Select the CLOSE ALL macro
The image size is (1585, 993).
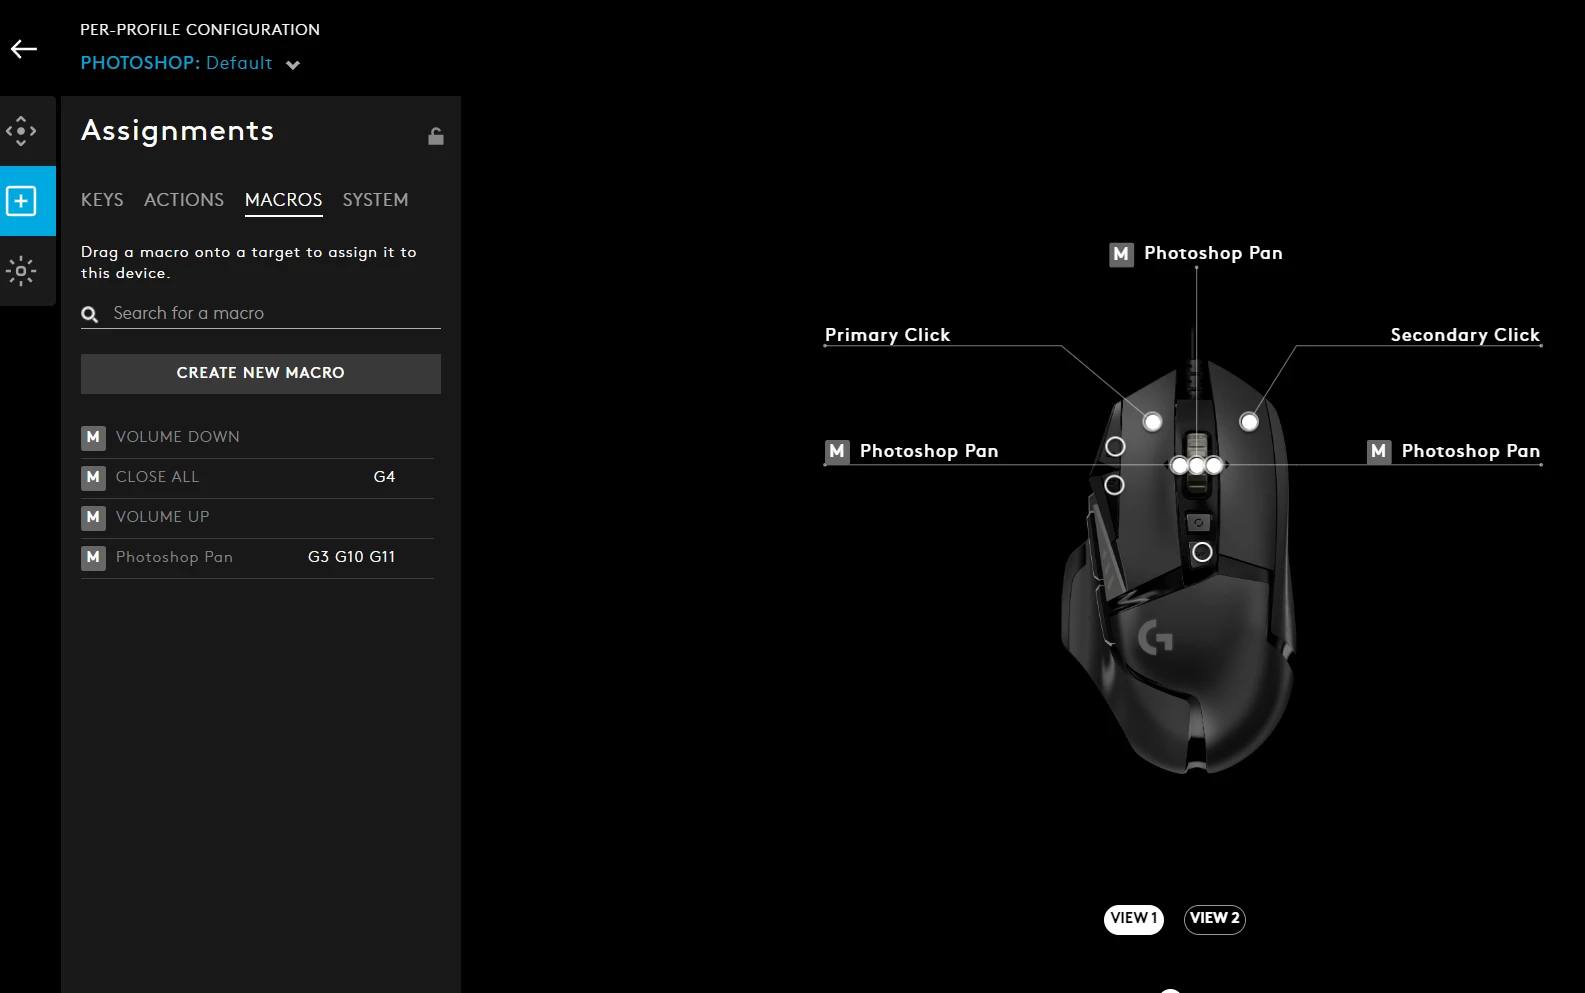click(x=257, y=477)
